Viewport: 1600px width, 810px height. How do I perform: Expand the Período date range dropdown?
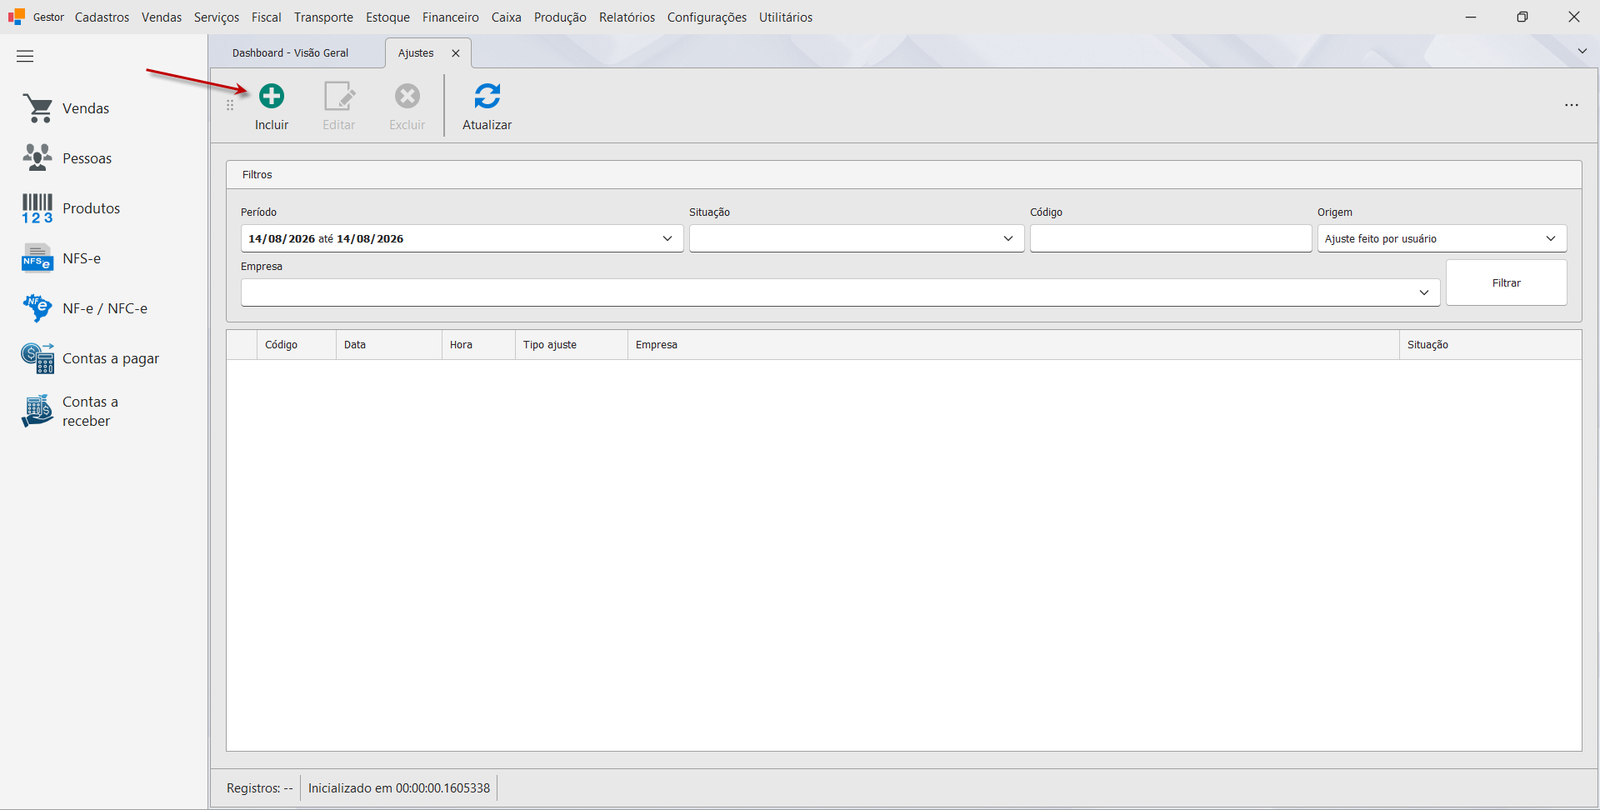coord(667,239)
